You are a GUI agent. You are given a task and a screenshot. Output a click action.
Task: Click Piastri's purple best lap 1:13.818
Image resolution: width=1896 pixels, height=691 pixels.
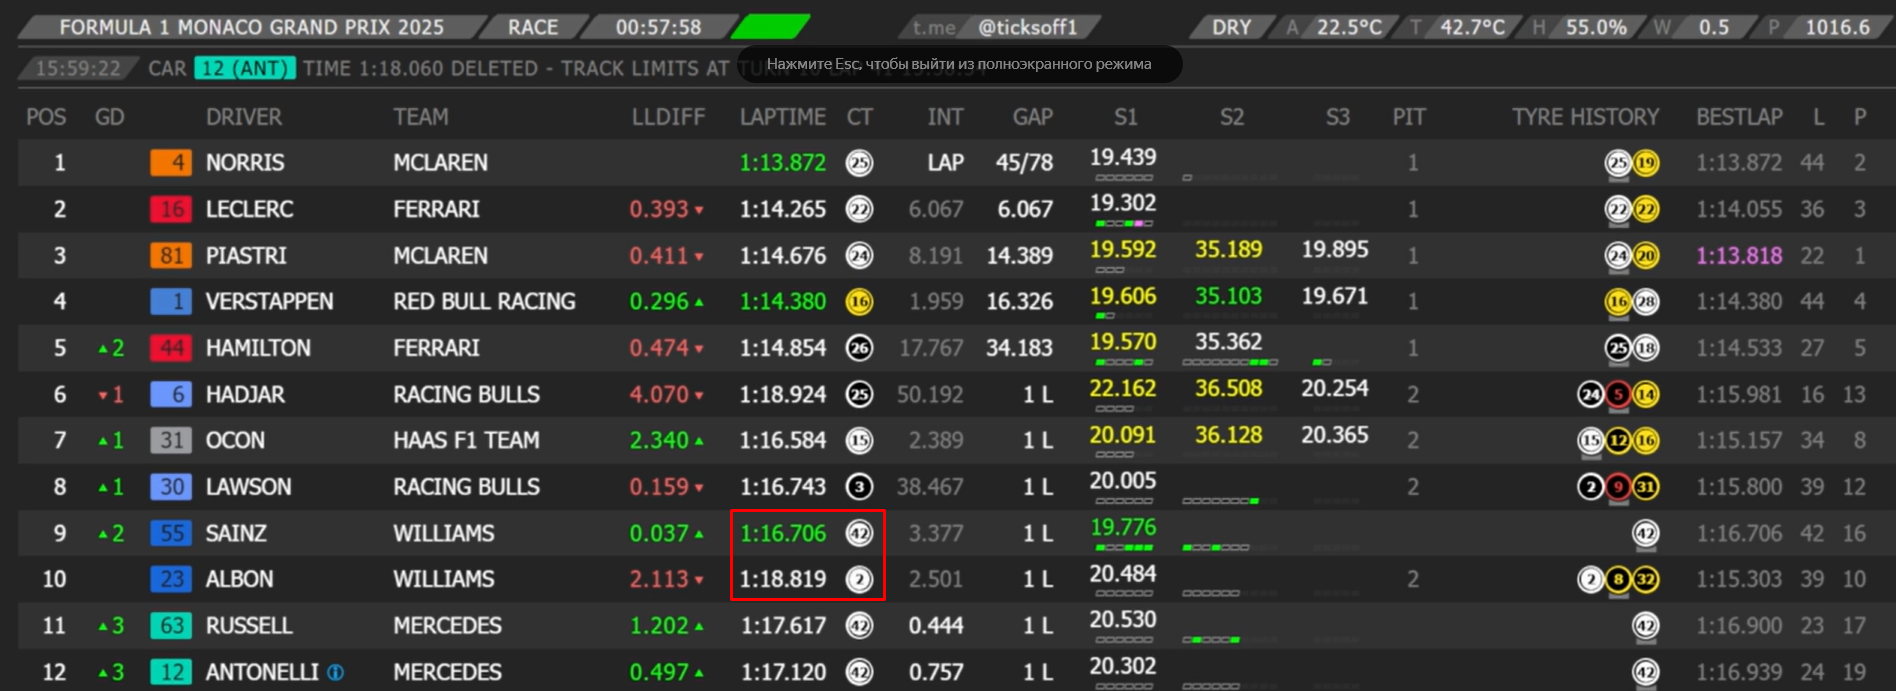[x=1739, y=256]
